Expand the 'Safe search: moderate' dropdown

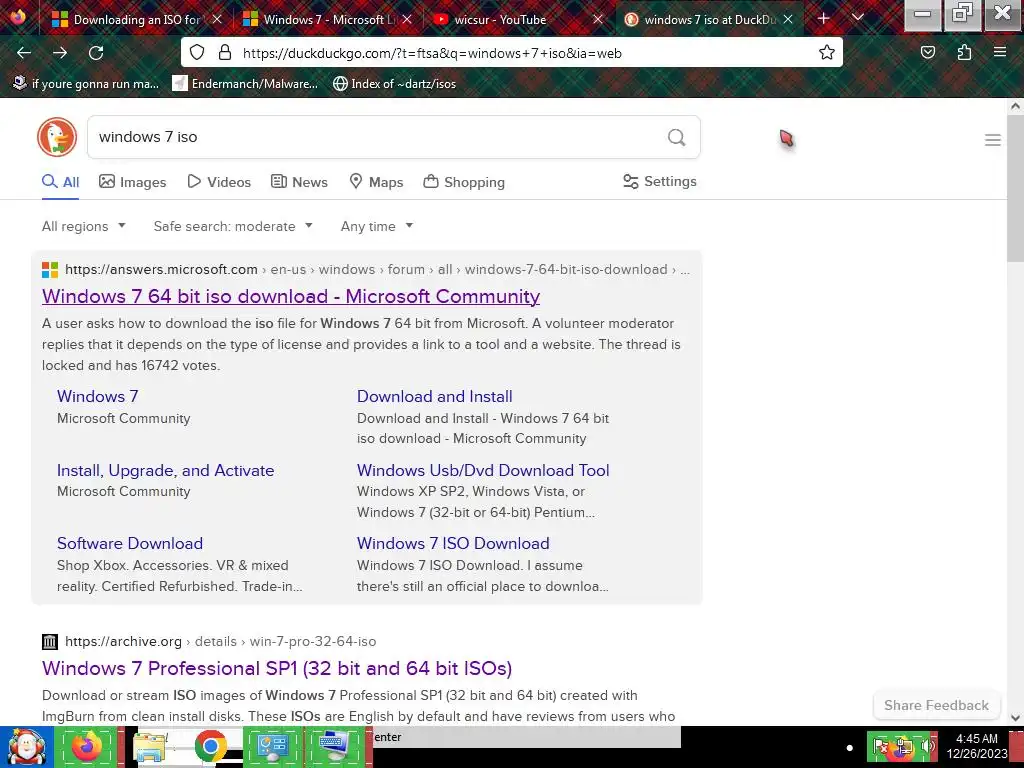click(233, 227)
